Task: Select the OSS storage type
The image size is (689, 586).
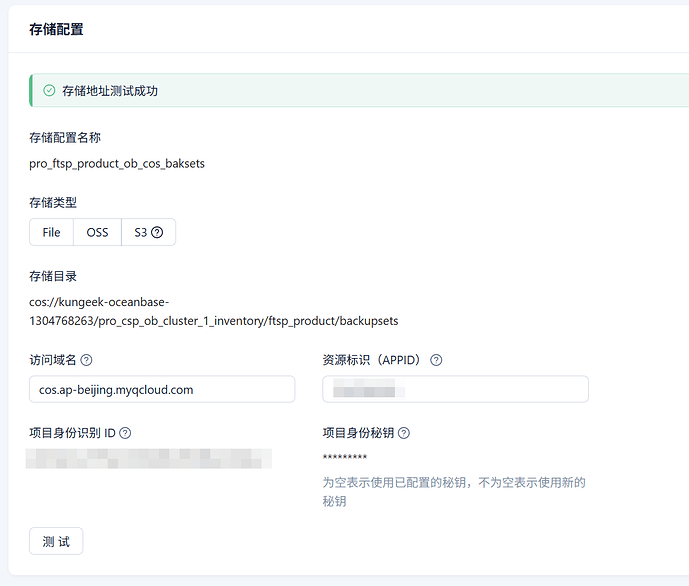Action: click(97, 232)
